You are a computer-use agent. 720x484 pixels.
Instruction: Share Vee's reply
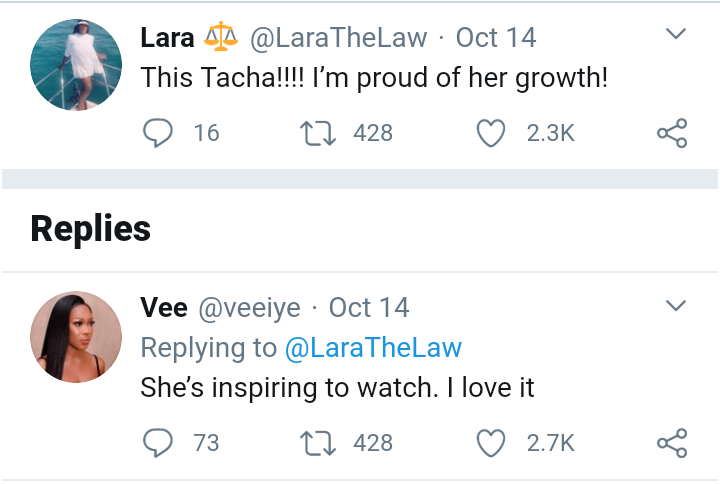pyautogui.click(x=671, y=442)
